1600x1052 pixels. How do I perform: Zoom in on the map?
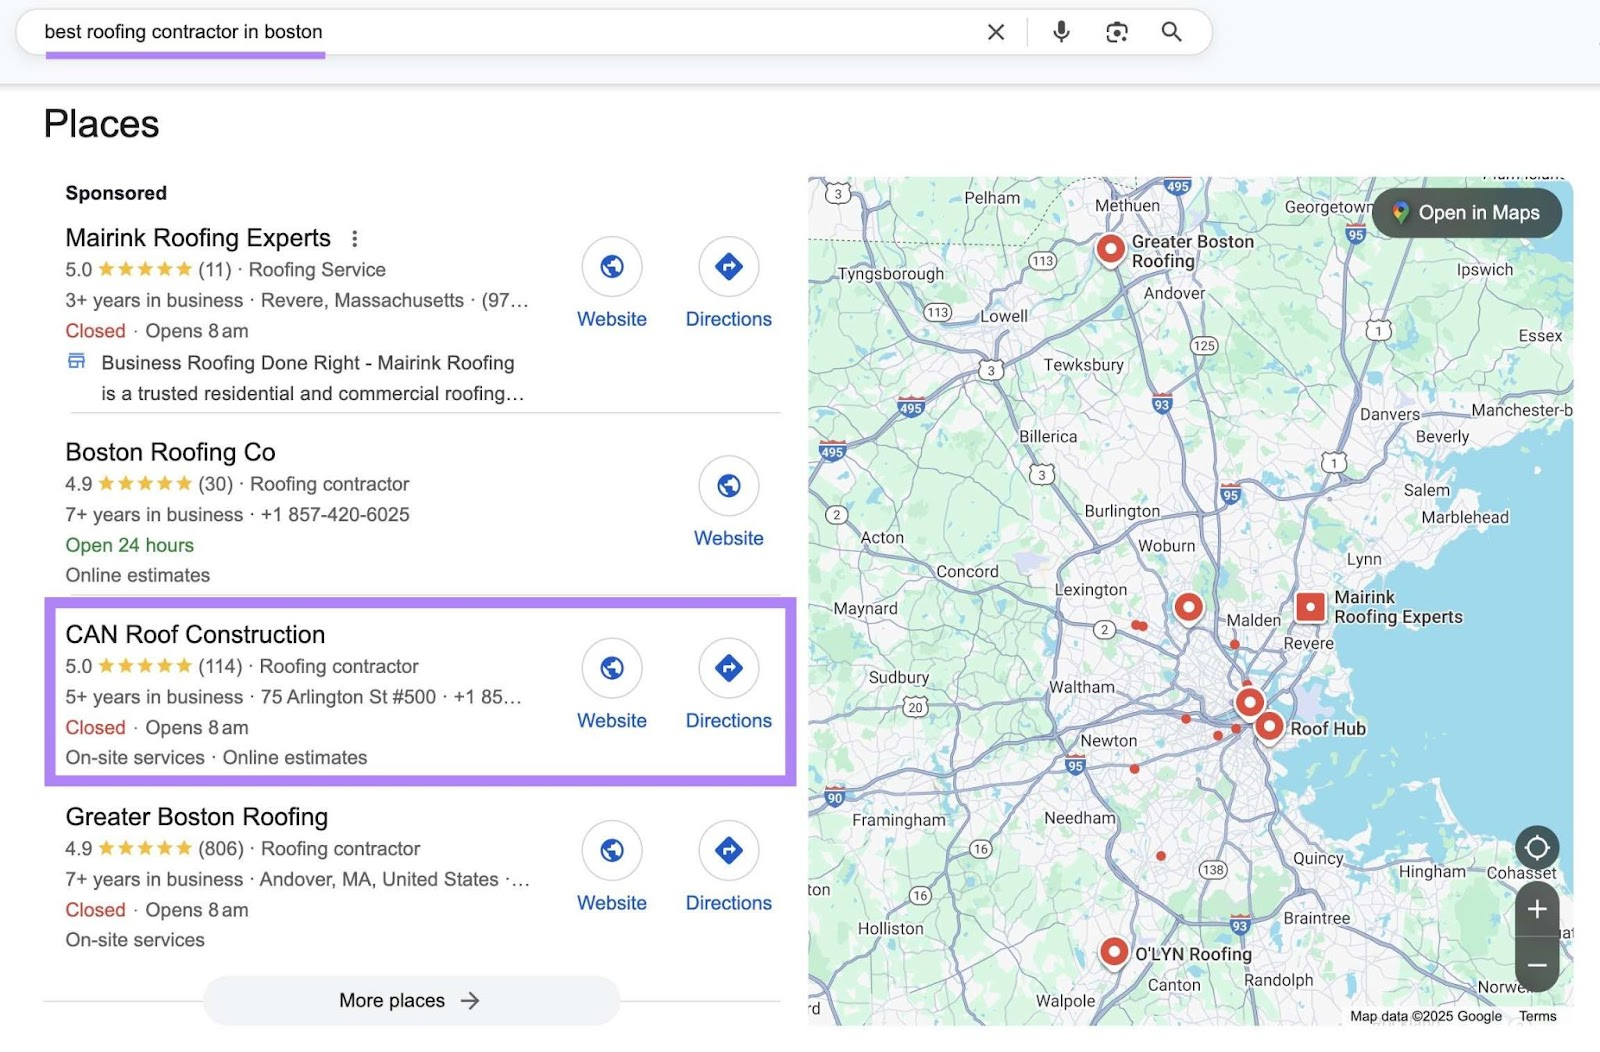coord(1537,909)
